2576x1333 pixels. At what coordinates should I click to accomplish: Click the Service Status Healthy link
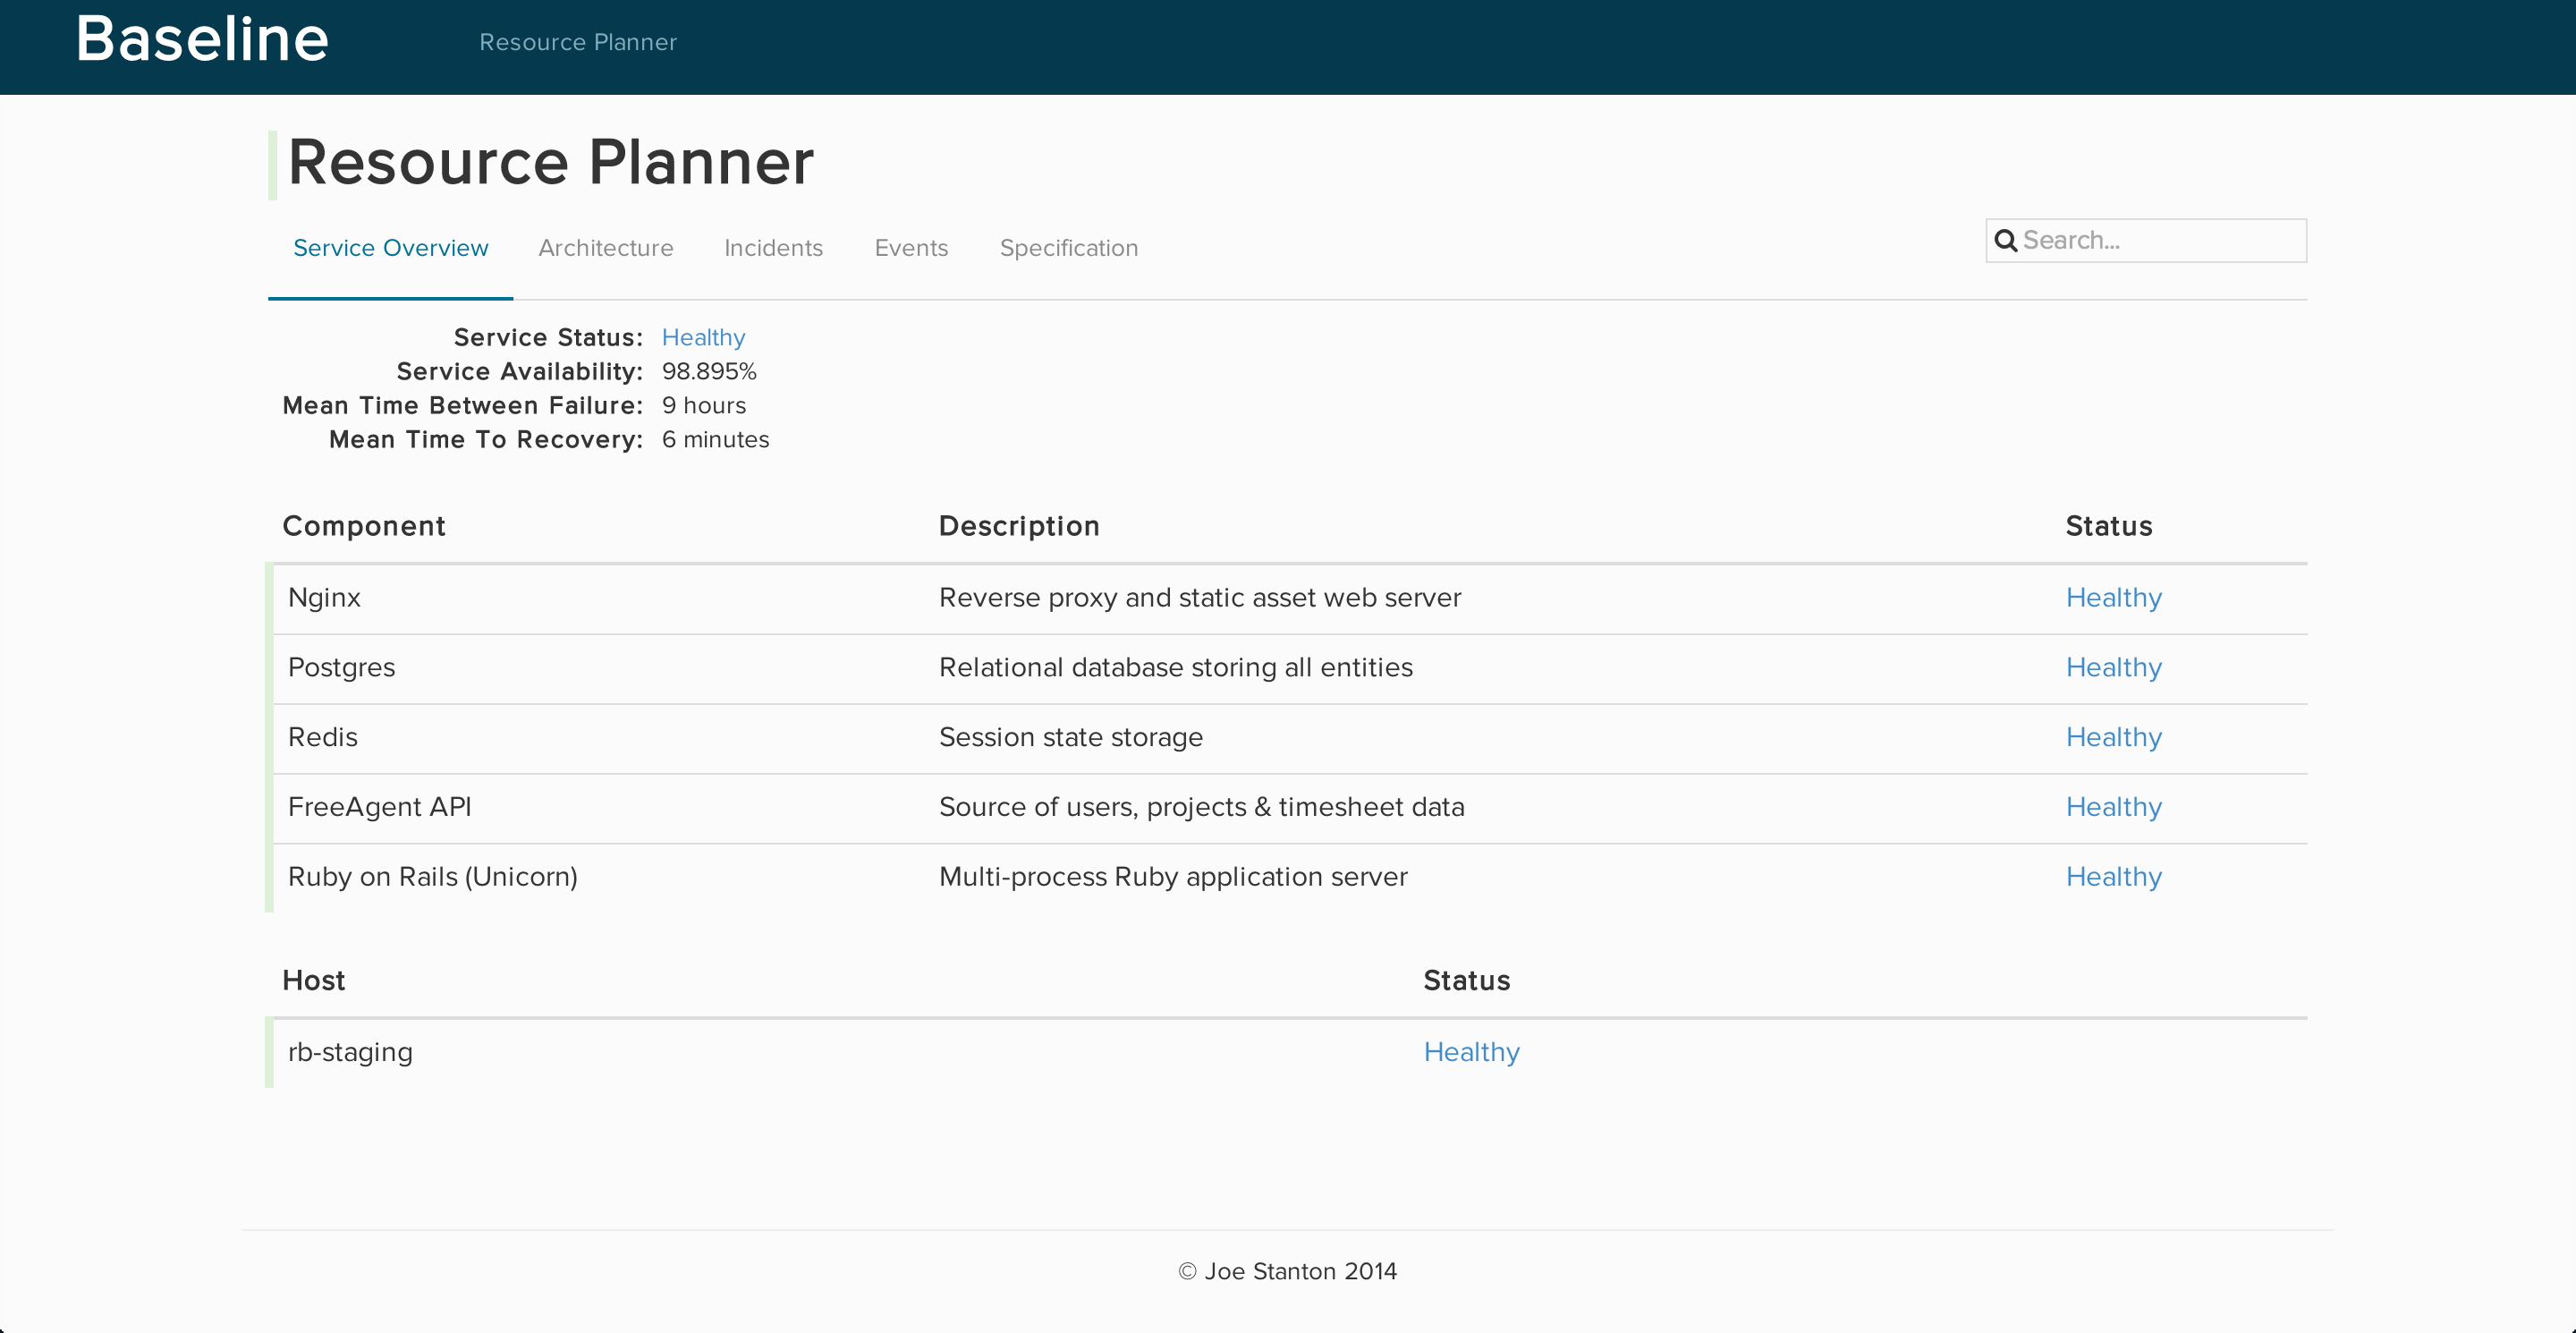click(703, 338)
